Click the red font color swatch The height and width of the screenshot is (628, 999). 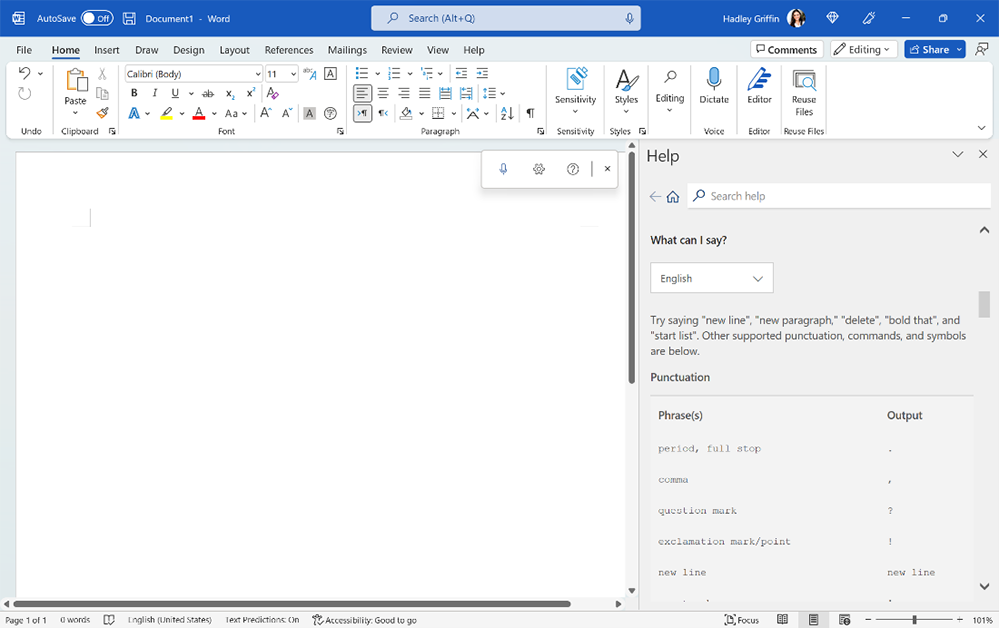[199, 113]
